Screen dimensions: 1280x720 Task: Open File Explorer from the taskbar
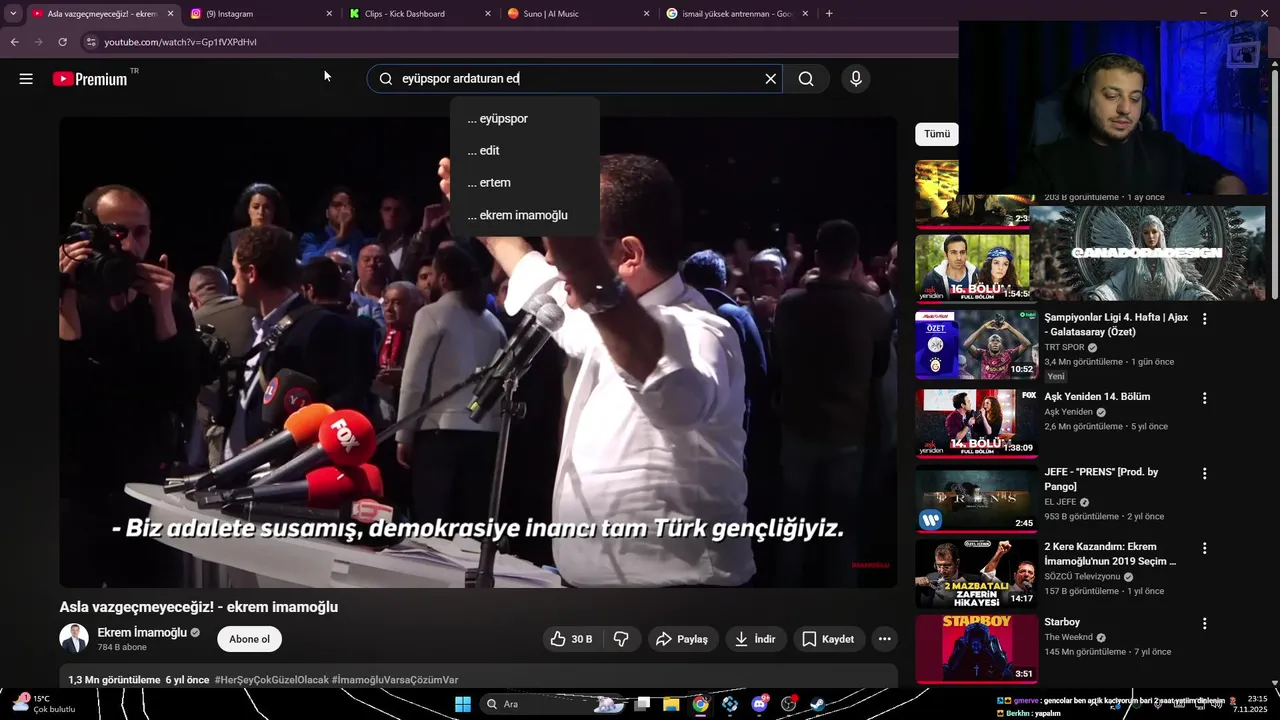tap(671, 704)
